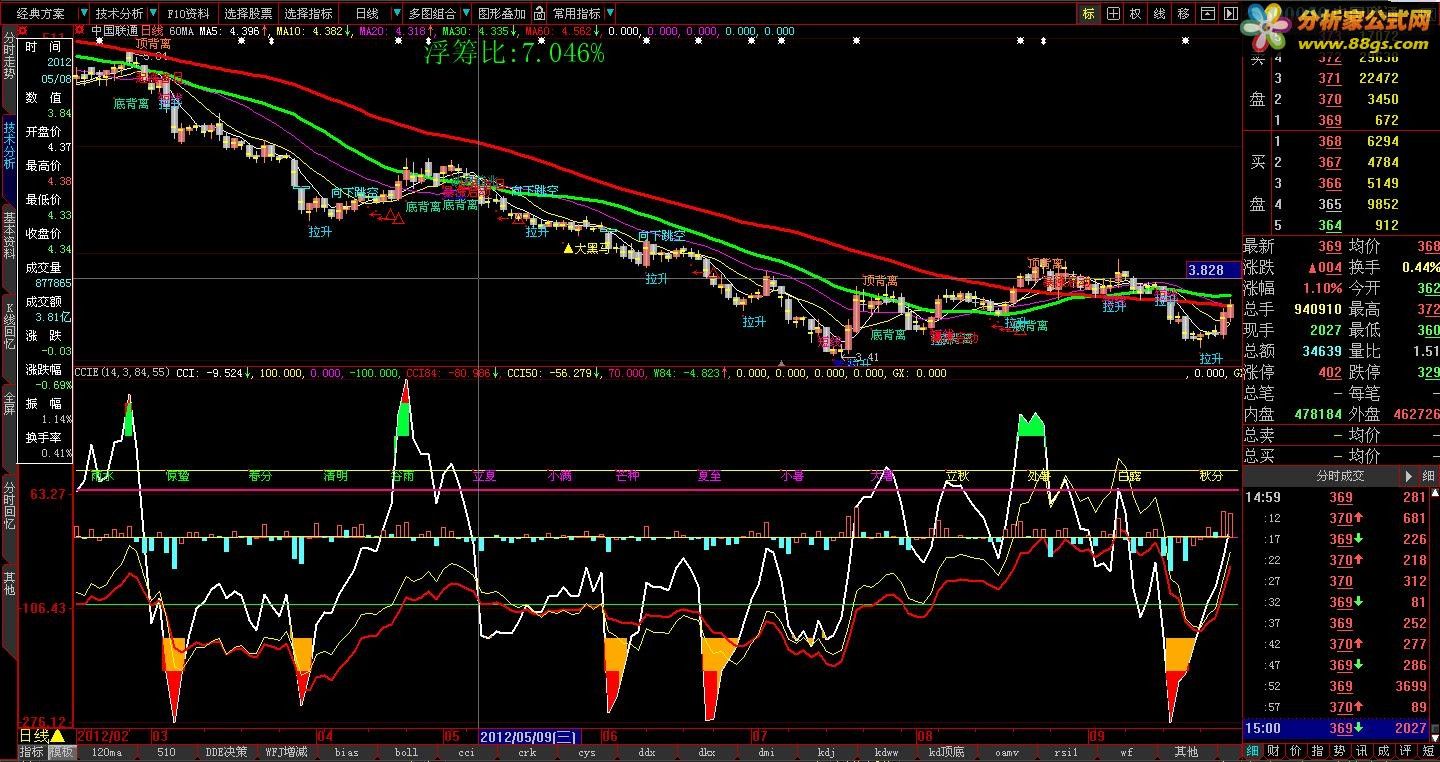Click the 常用指标 button
This screenshot has width=1440, height=762.
click(x=577, y=14)
